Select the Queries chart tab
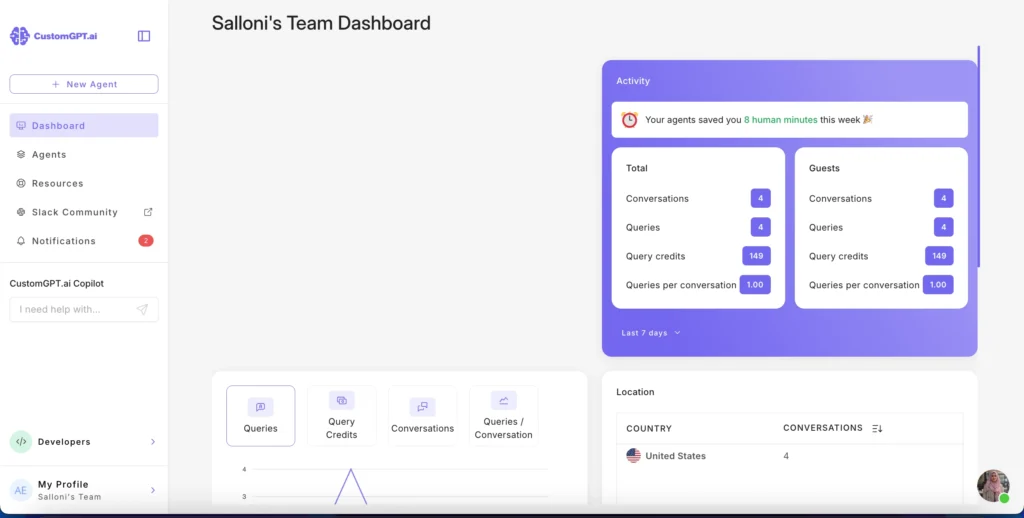 click(261, 416)
